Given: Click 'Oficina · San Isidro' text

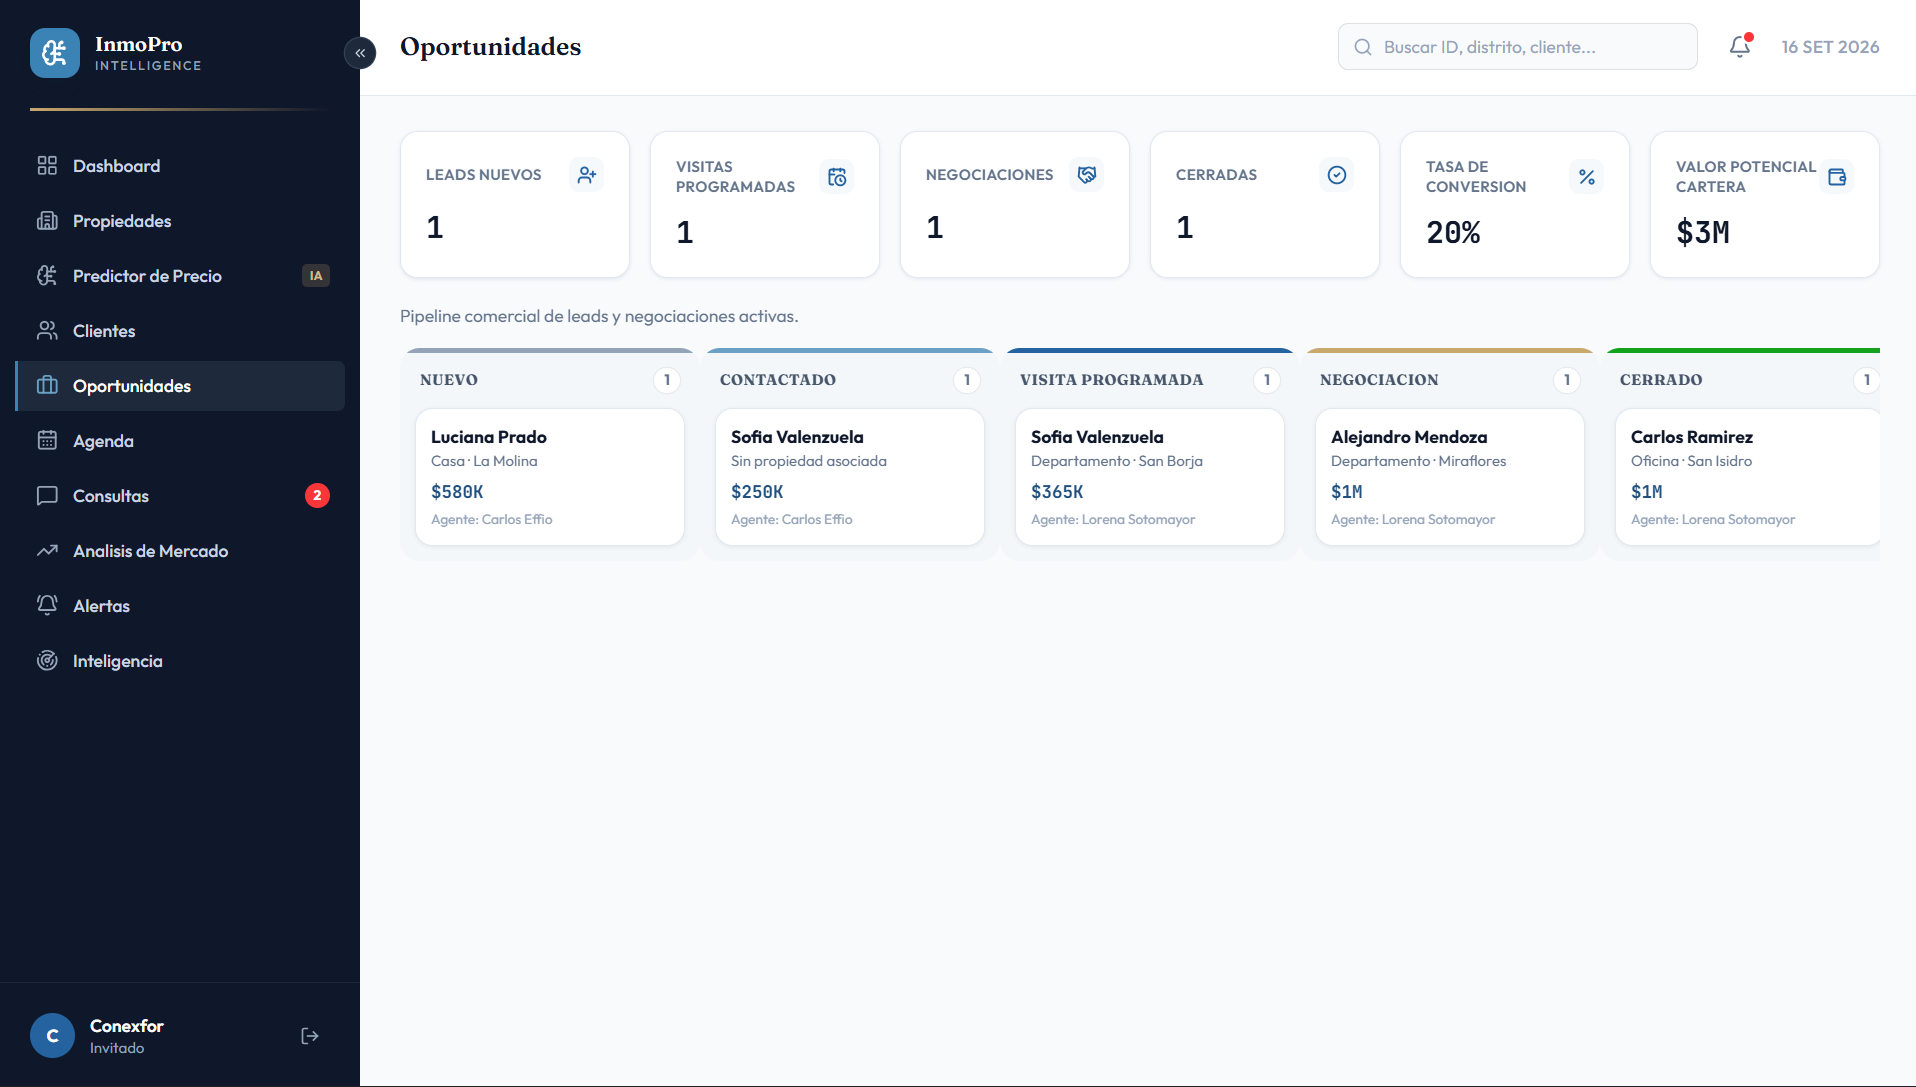Looking at the screenshot, I should click(1691, 461).
